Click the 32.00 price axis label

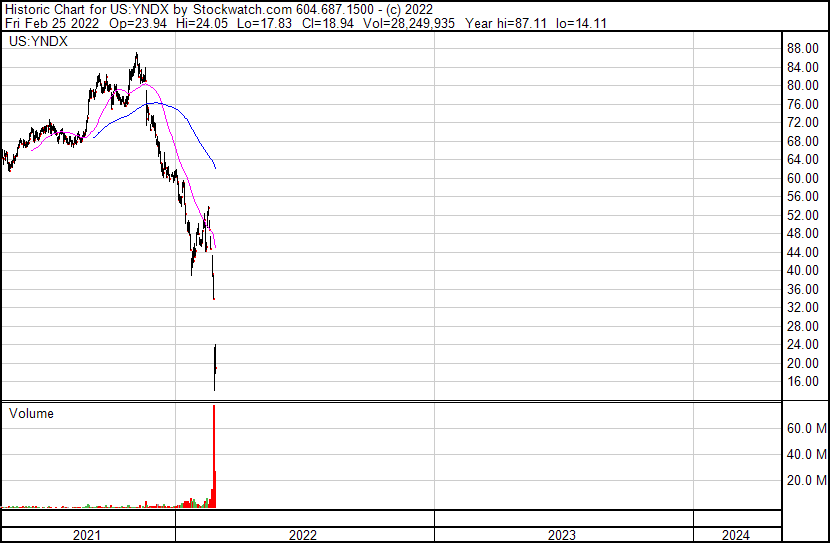coord(803,307)
